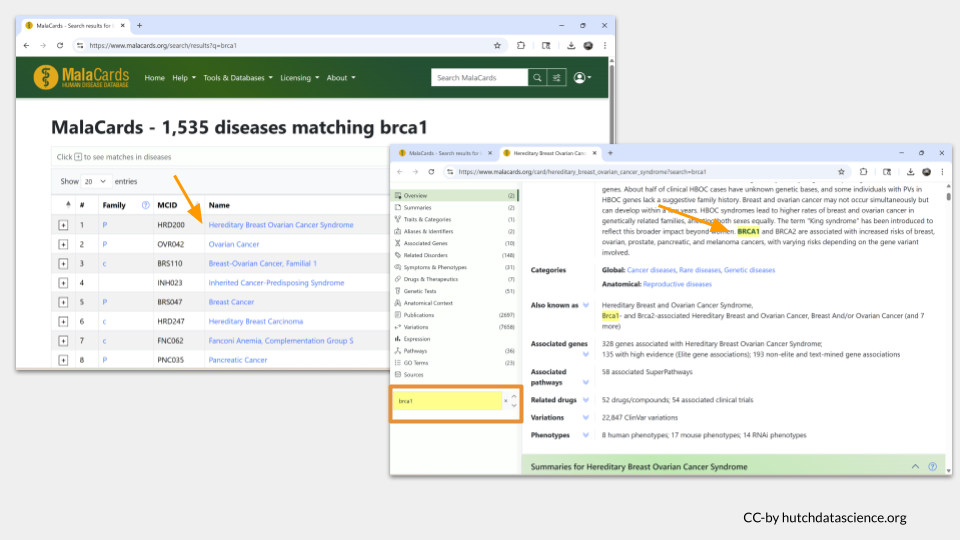Screen dimensions: 960x540
Task: Bookmark the search results page with star icon
Action: pos(497,45)
